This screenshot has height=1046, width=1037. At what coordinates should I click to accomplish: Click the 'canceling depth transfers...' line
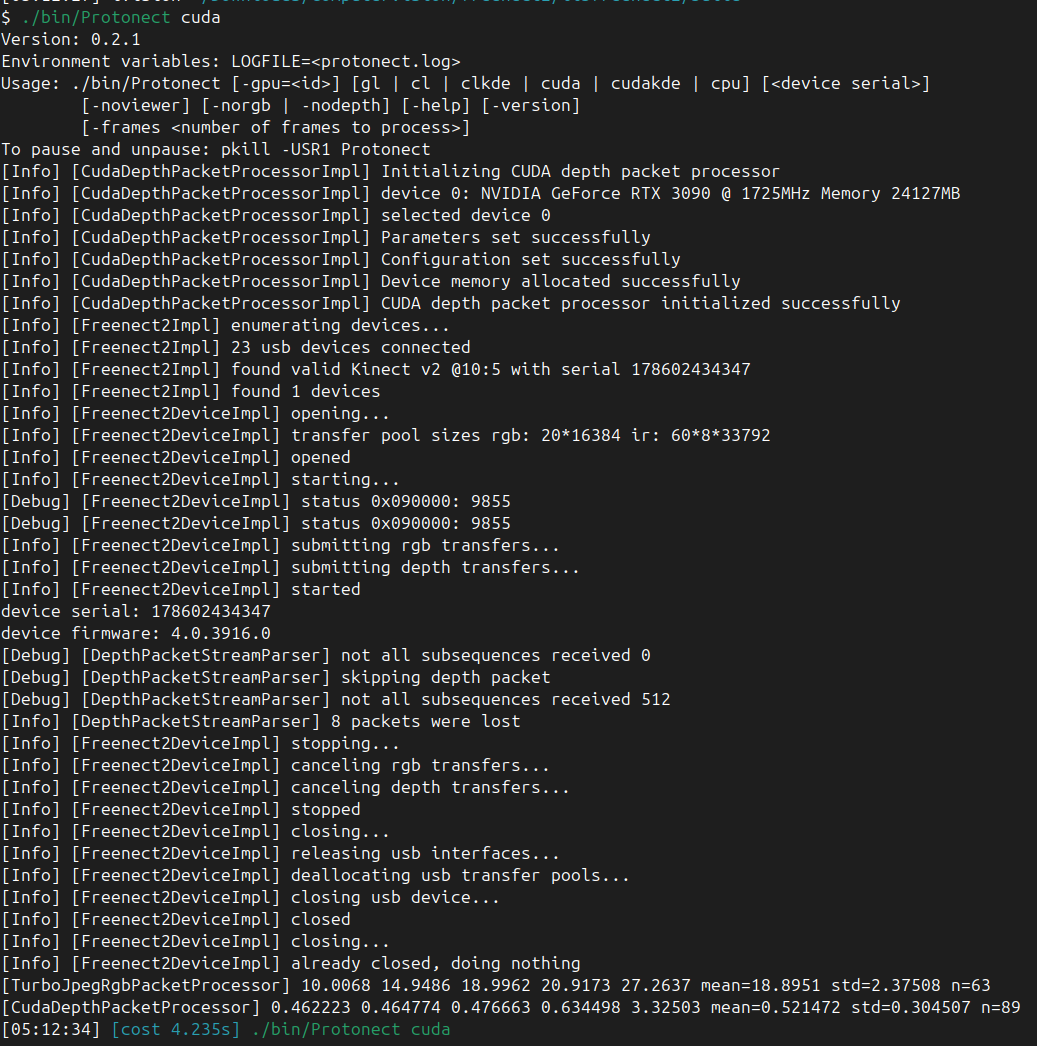click(285, 788)
